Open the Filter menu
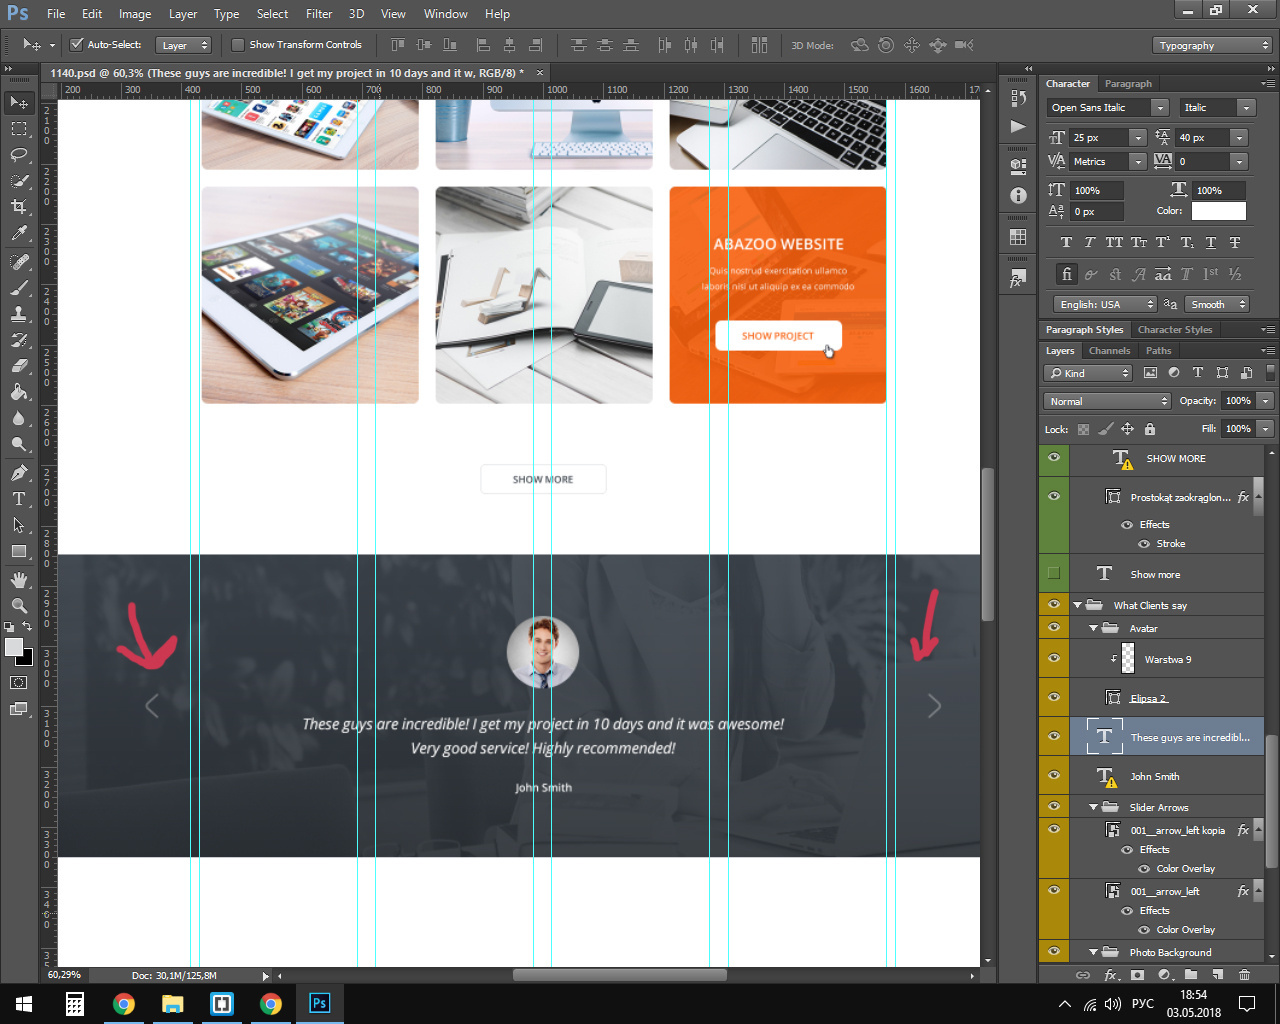 click(x=319, y=14)
